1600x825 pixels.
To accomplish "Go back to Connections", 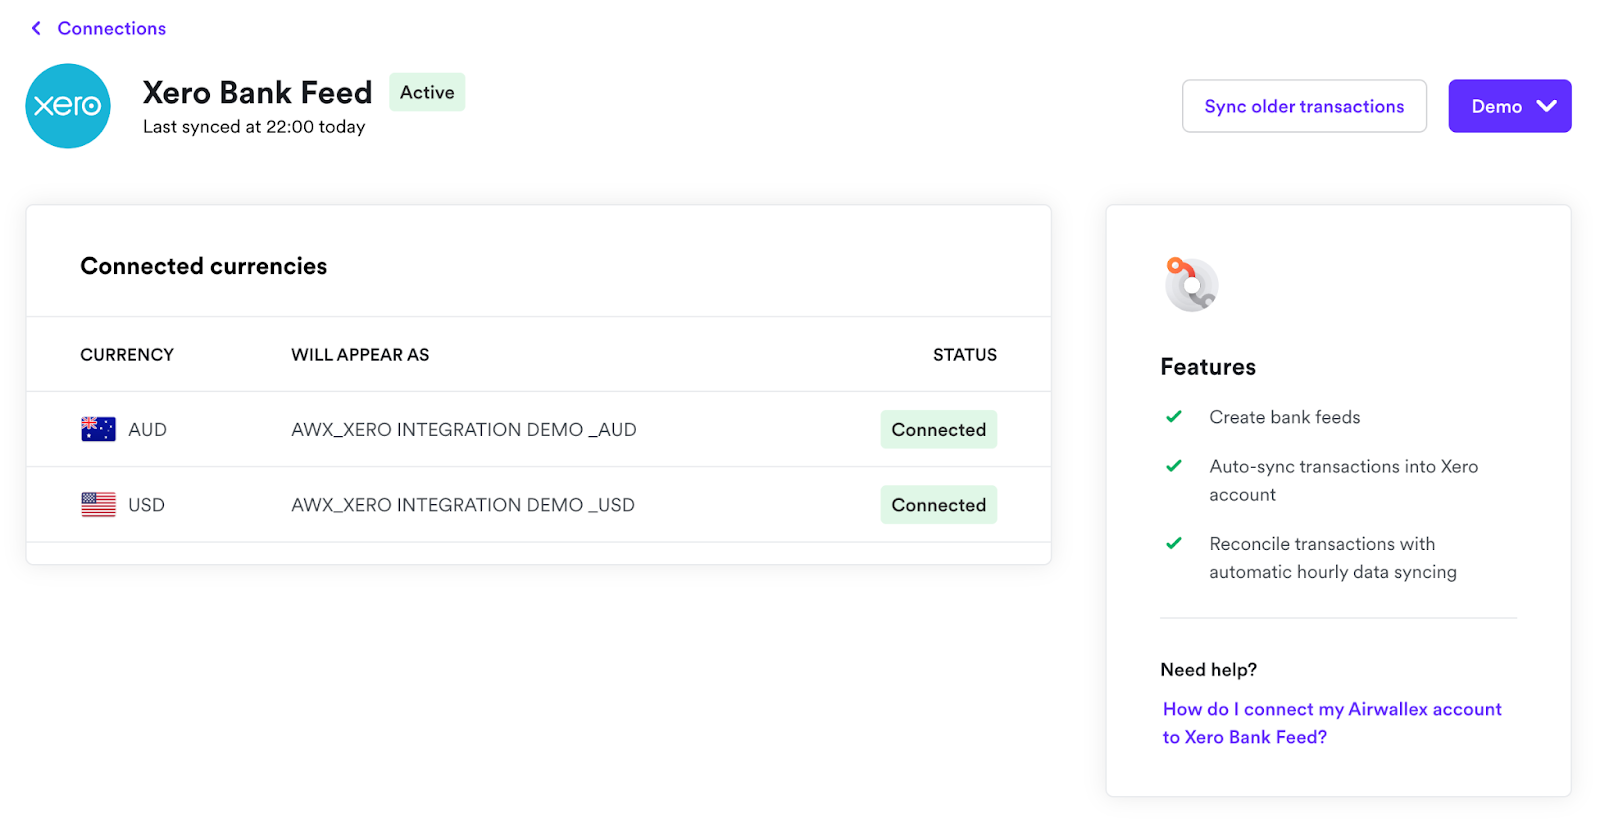I will pyautogui.click(x=111, y=28).
